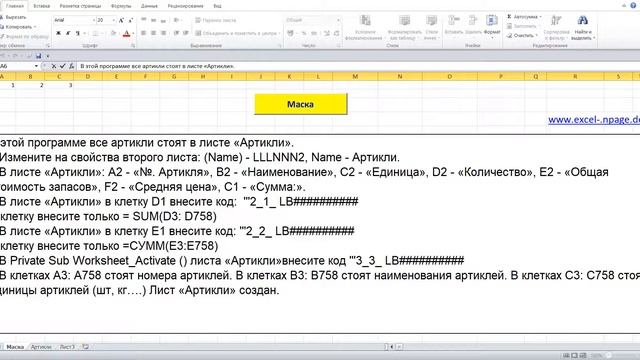640x360 pixels.
Task: Click Merge and Center (Объединить и поместить в центре)
Action: (x=238, y=33)
